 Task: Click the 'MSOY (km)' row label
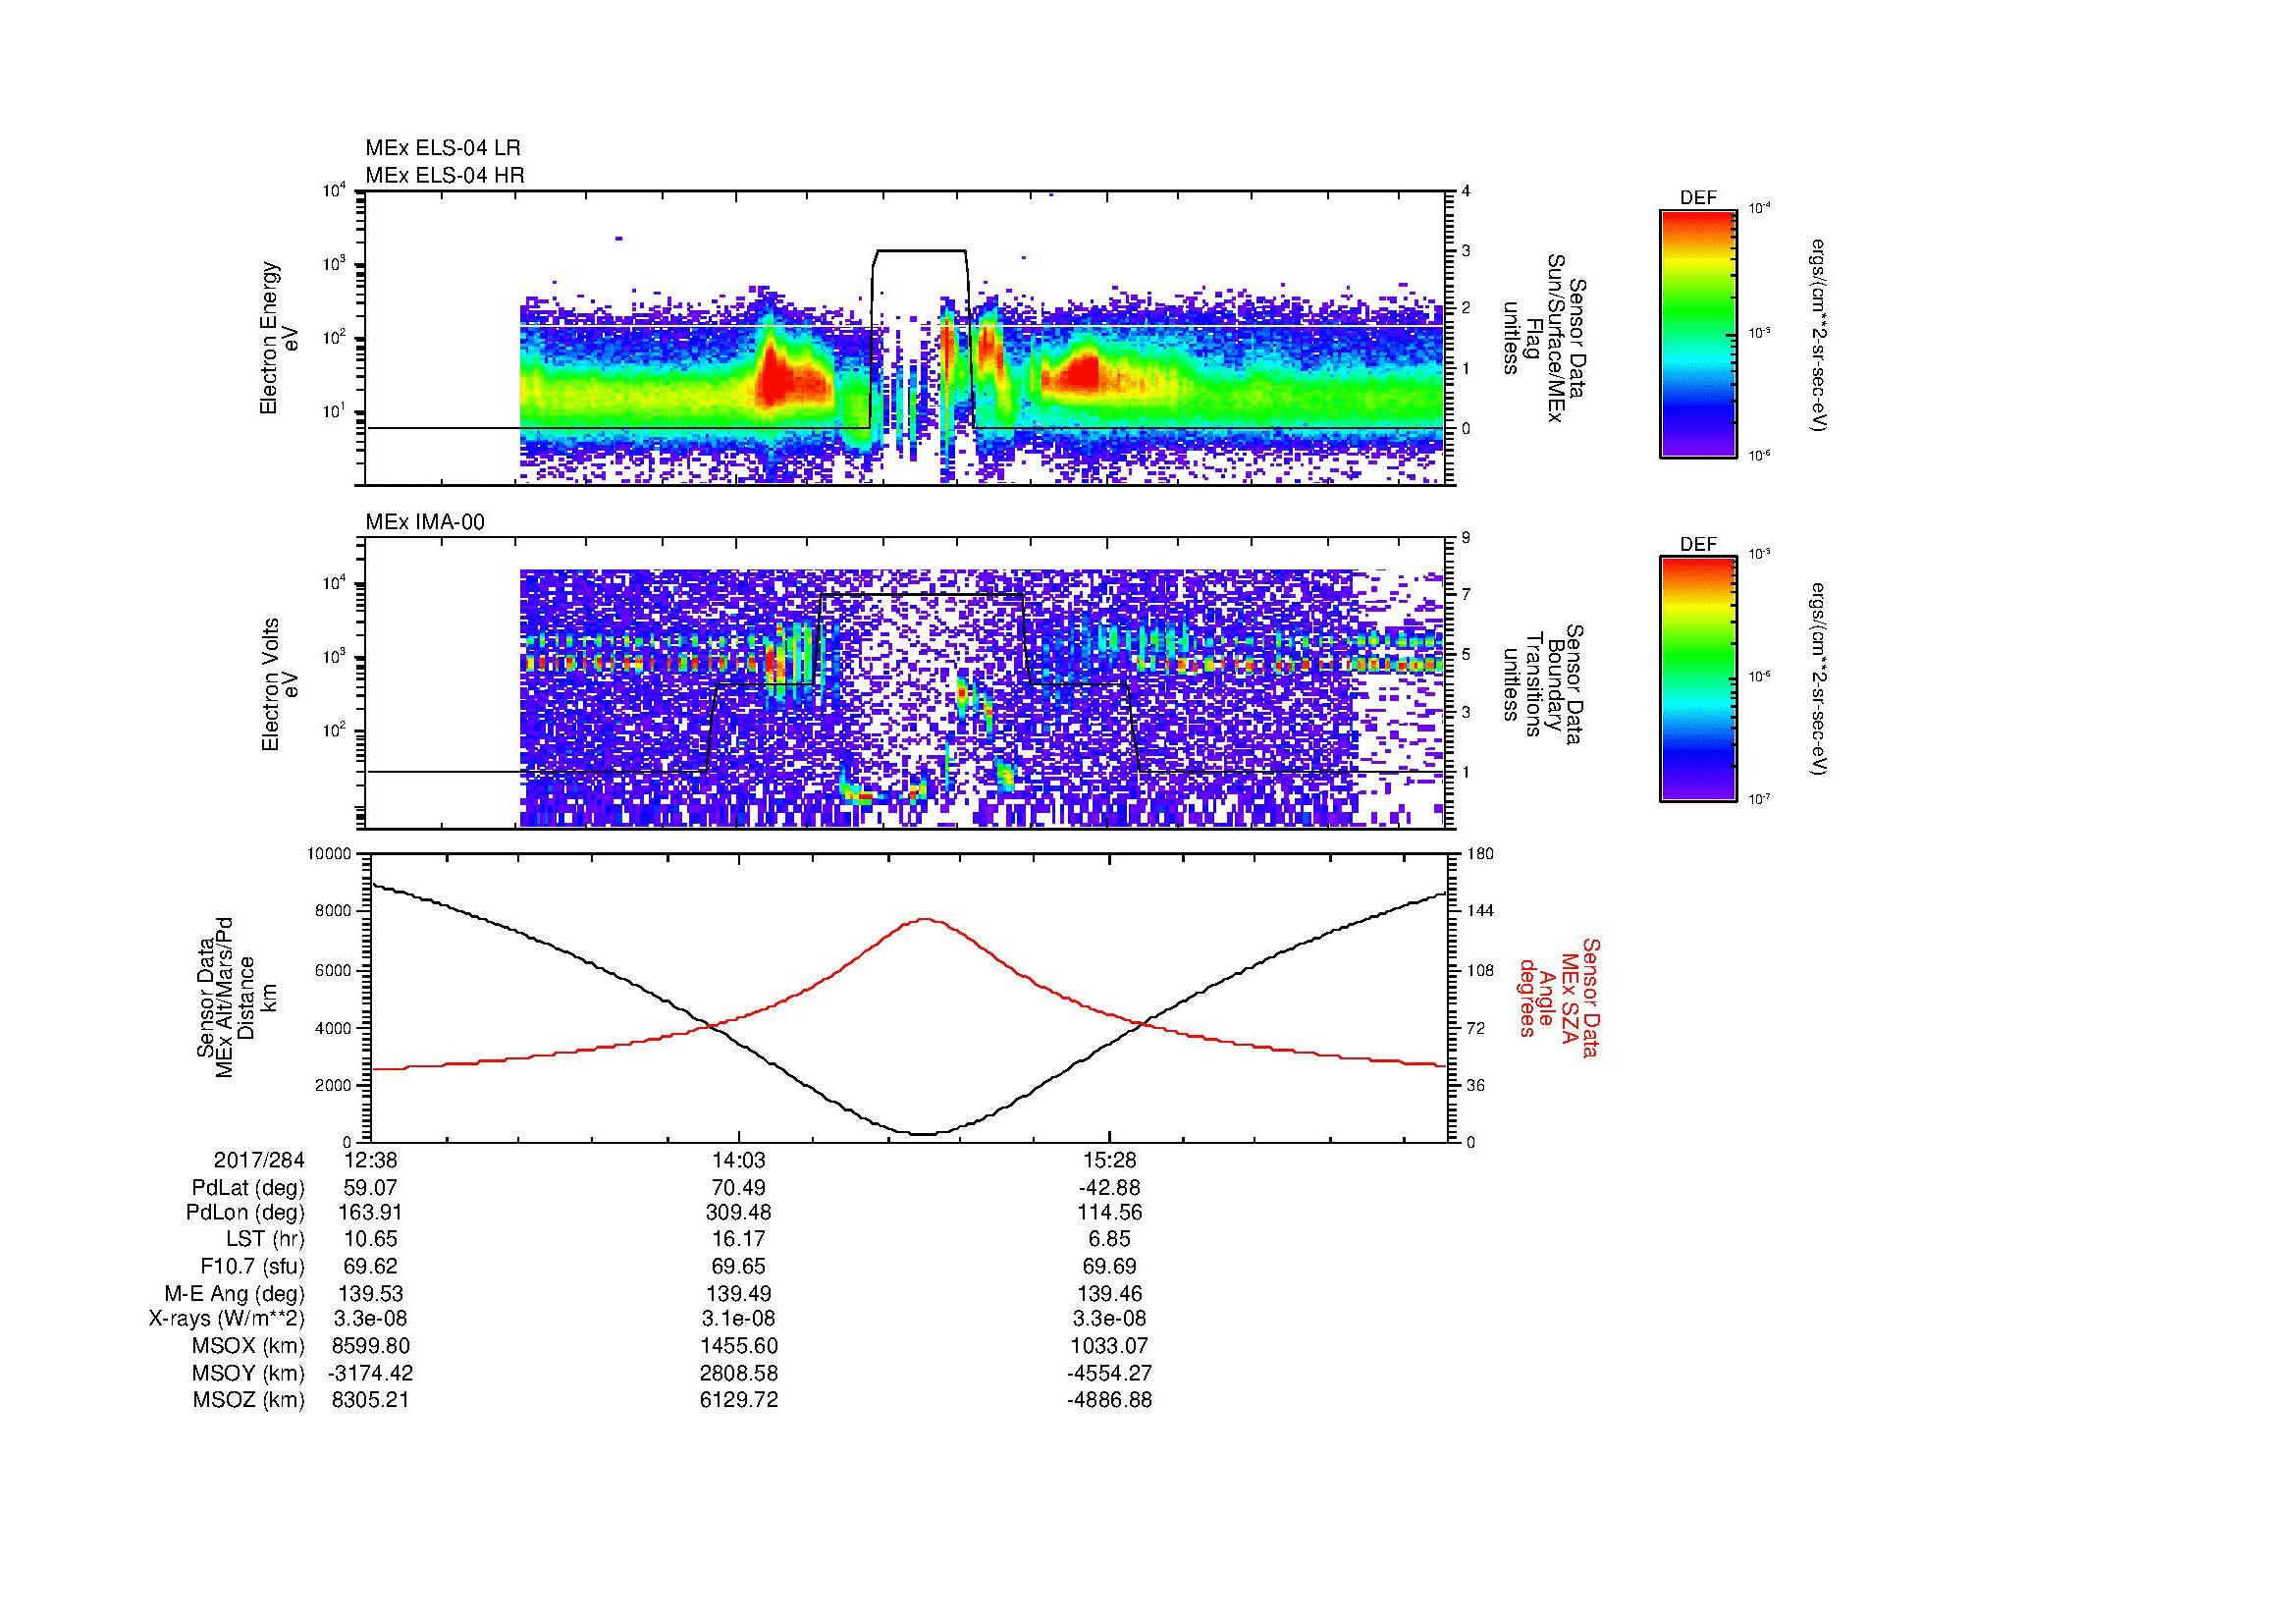[x=248, y=1373]
